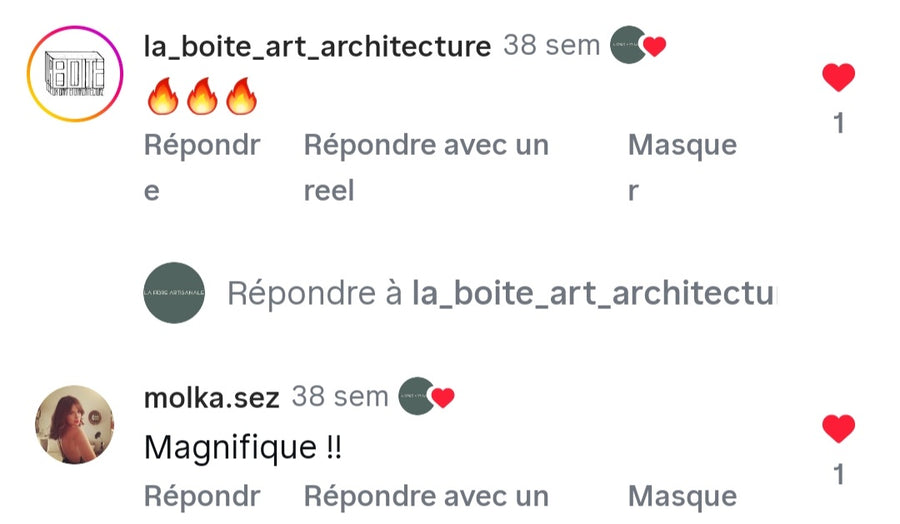Visit the molka.sez username link
Screen dimensions: 900x524
coord(212,397)
